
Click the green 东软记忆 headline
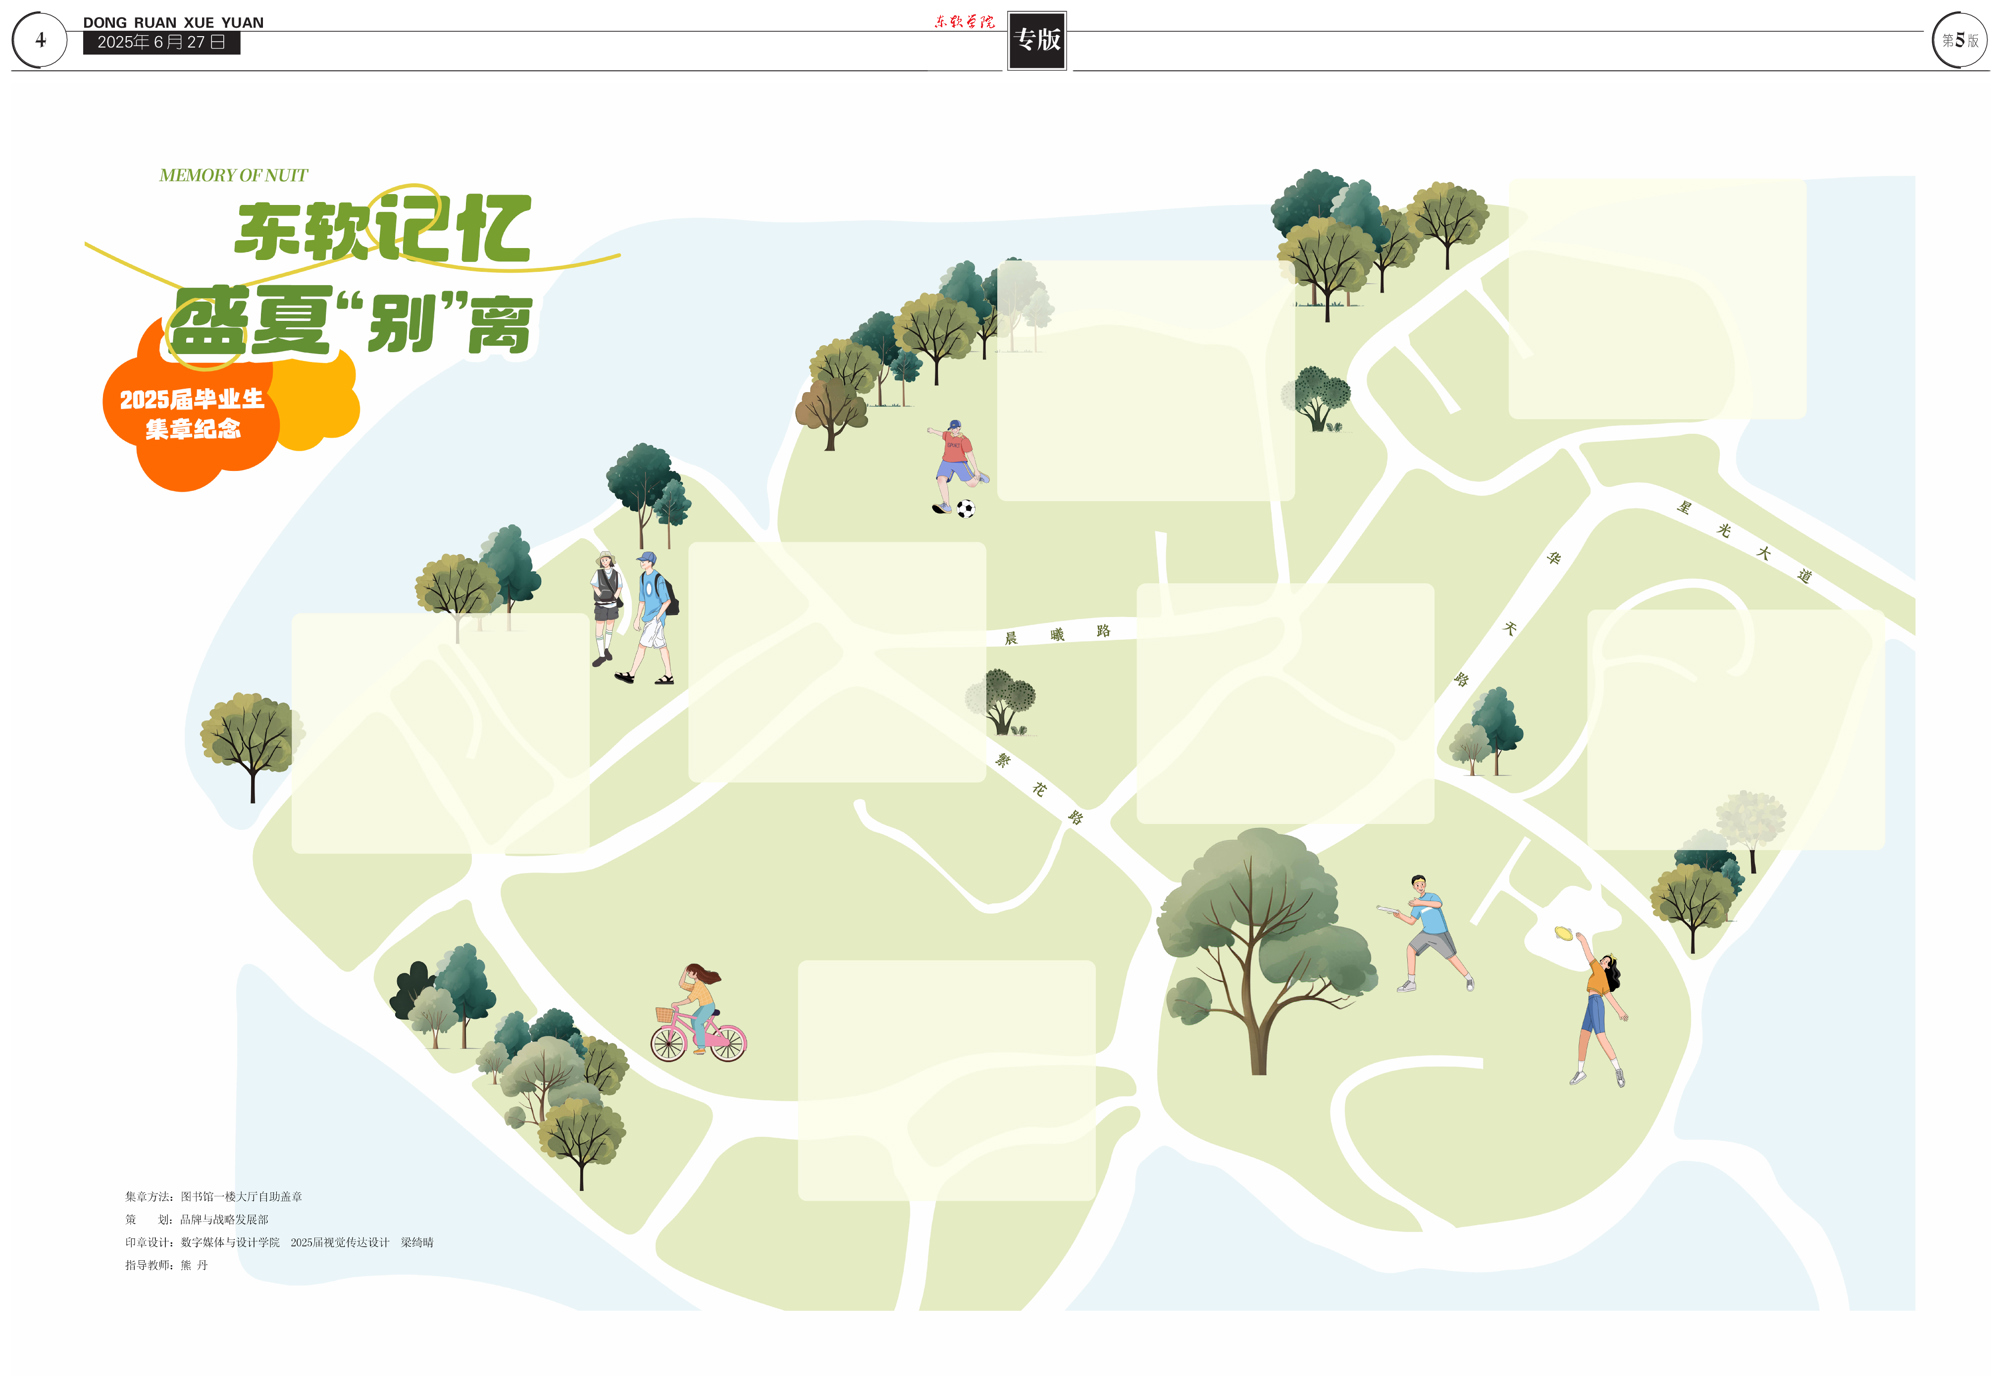(383, 230)
